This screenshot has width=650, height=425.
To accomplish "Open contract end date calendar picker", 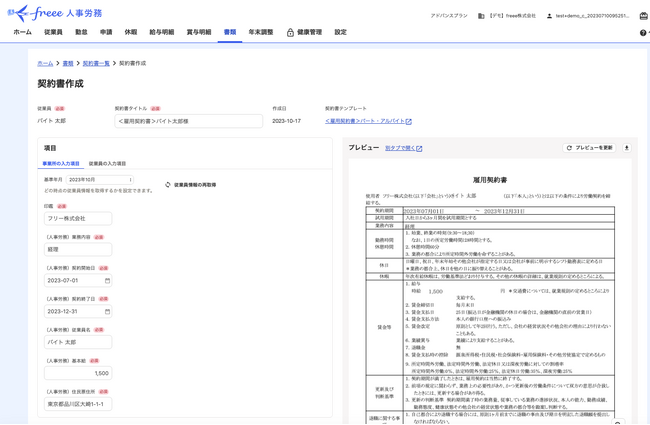I will click(107, 312).
